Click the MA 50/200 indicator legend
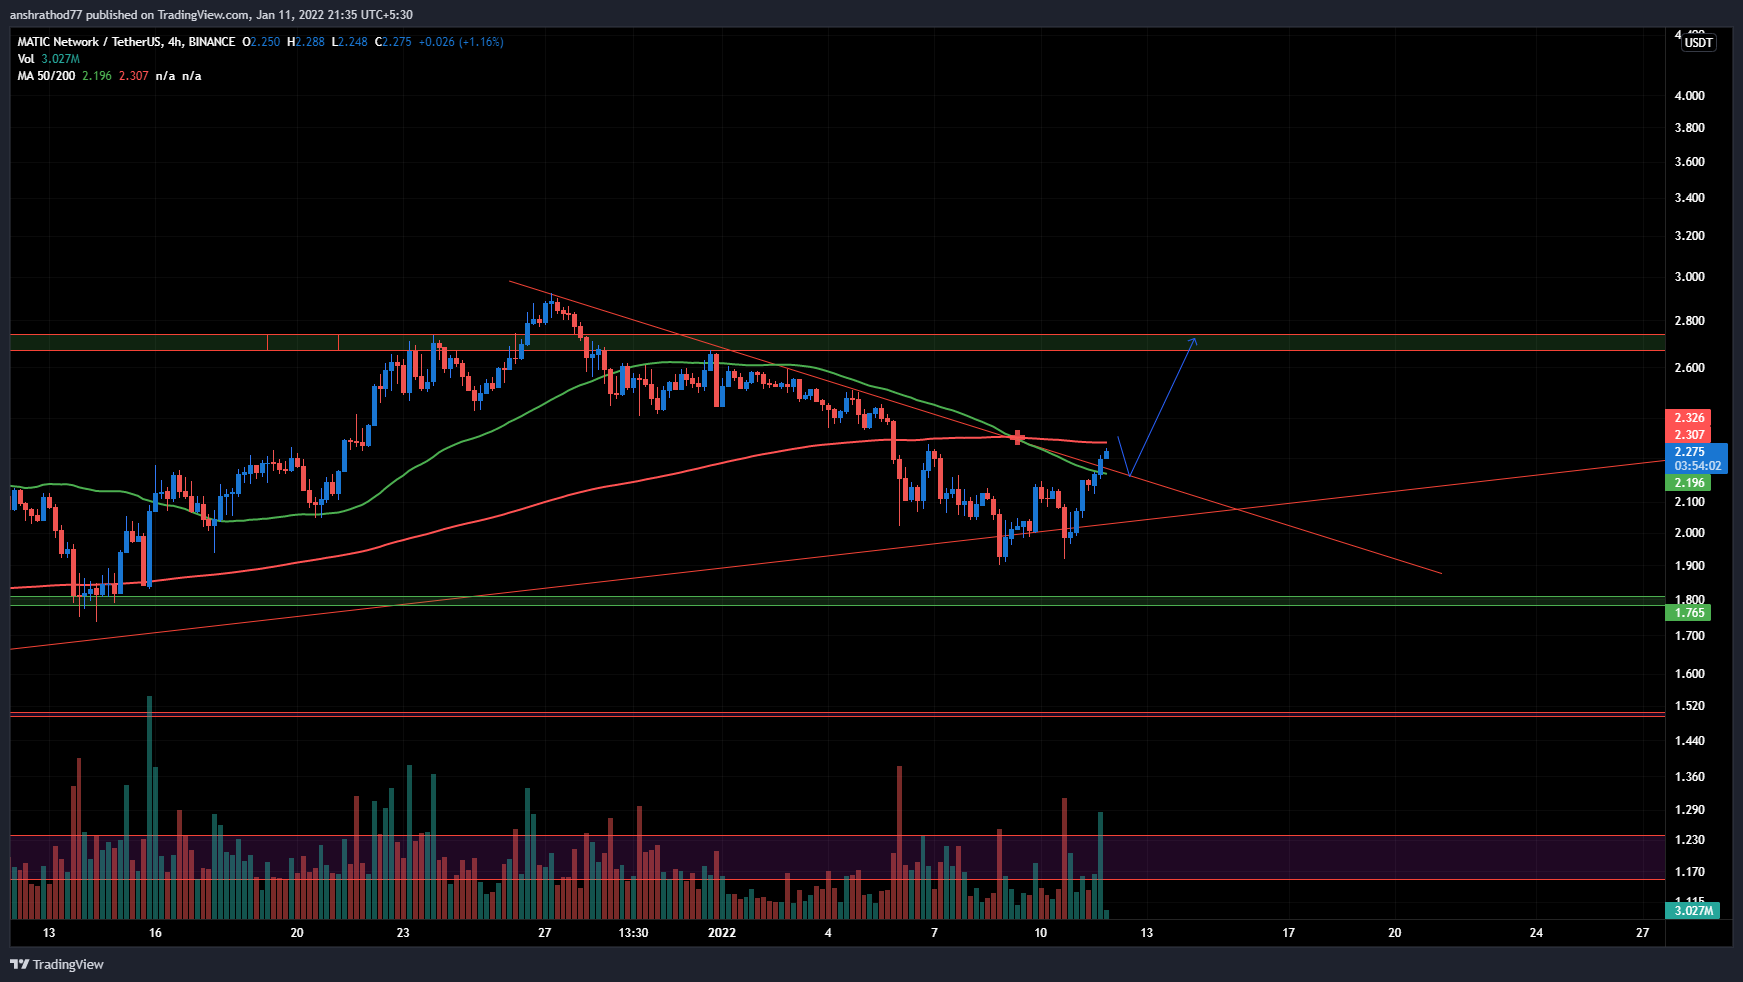 (46, 76)
